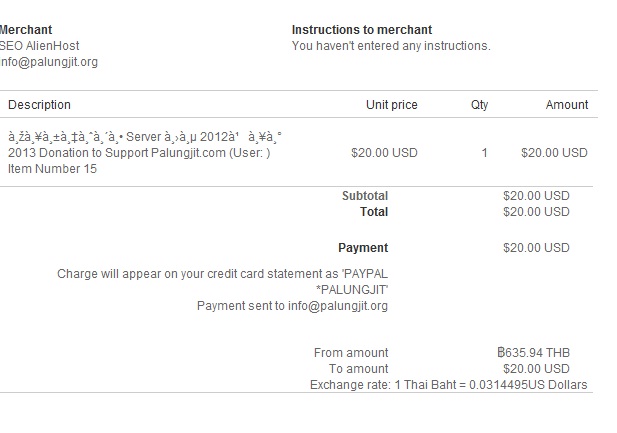Click the 2013 Donation to Support Palungjit.com line
This screenshot has width=617, height=433.
point(139,153)
